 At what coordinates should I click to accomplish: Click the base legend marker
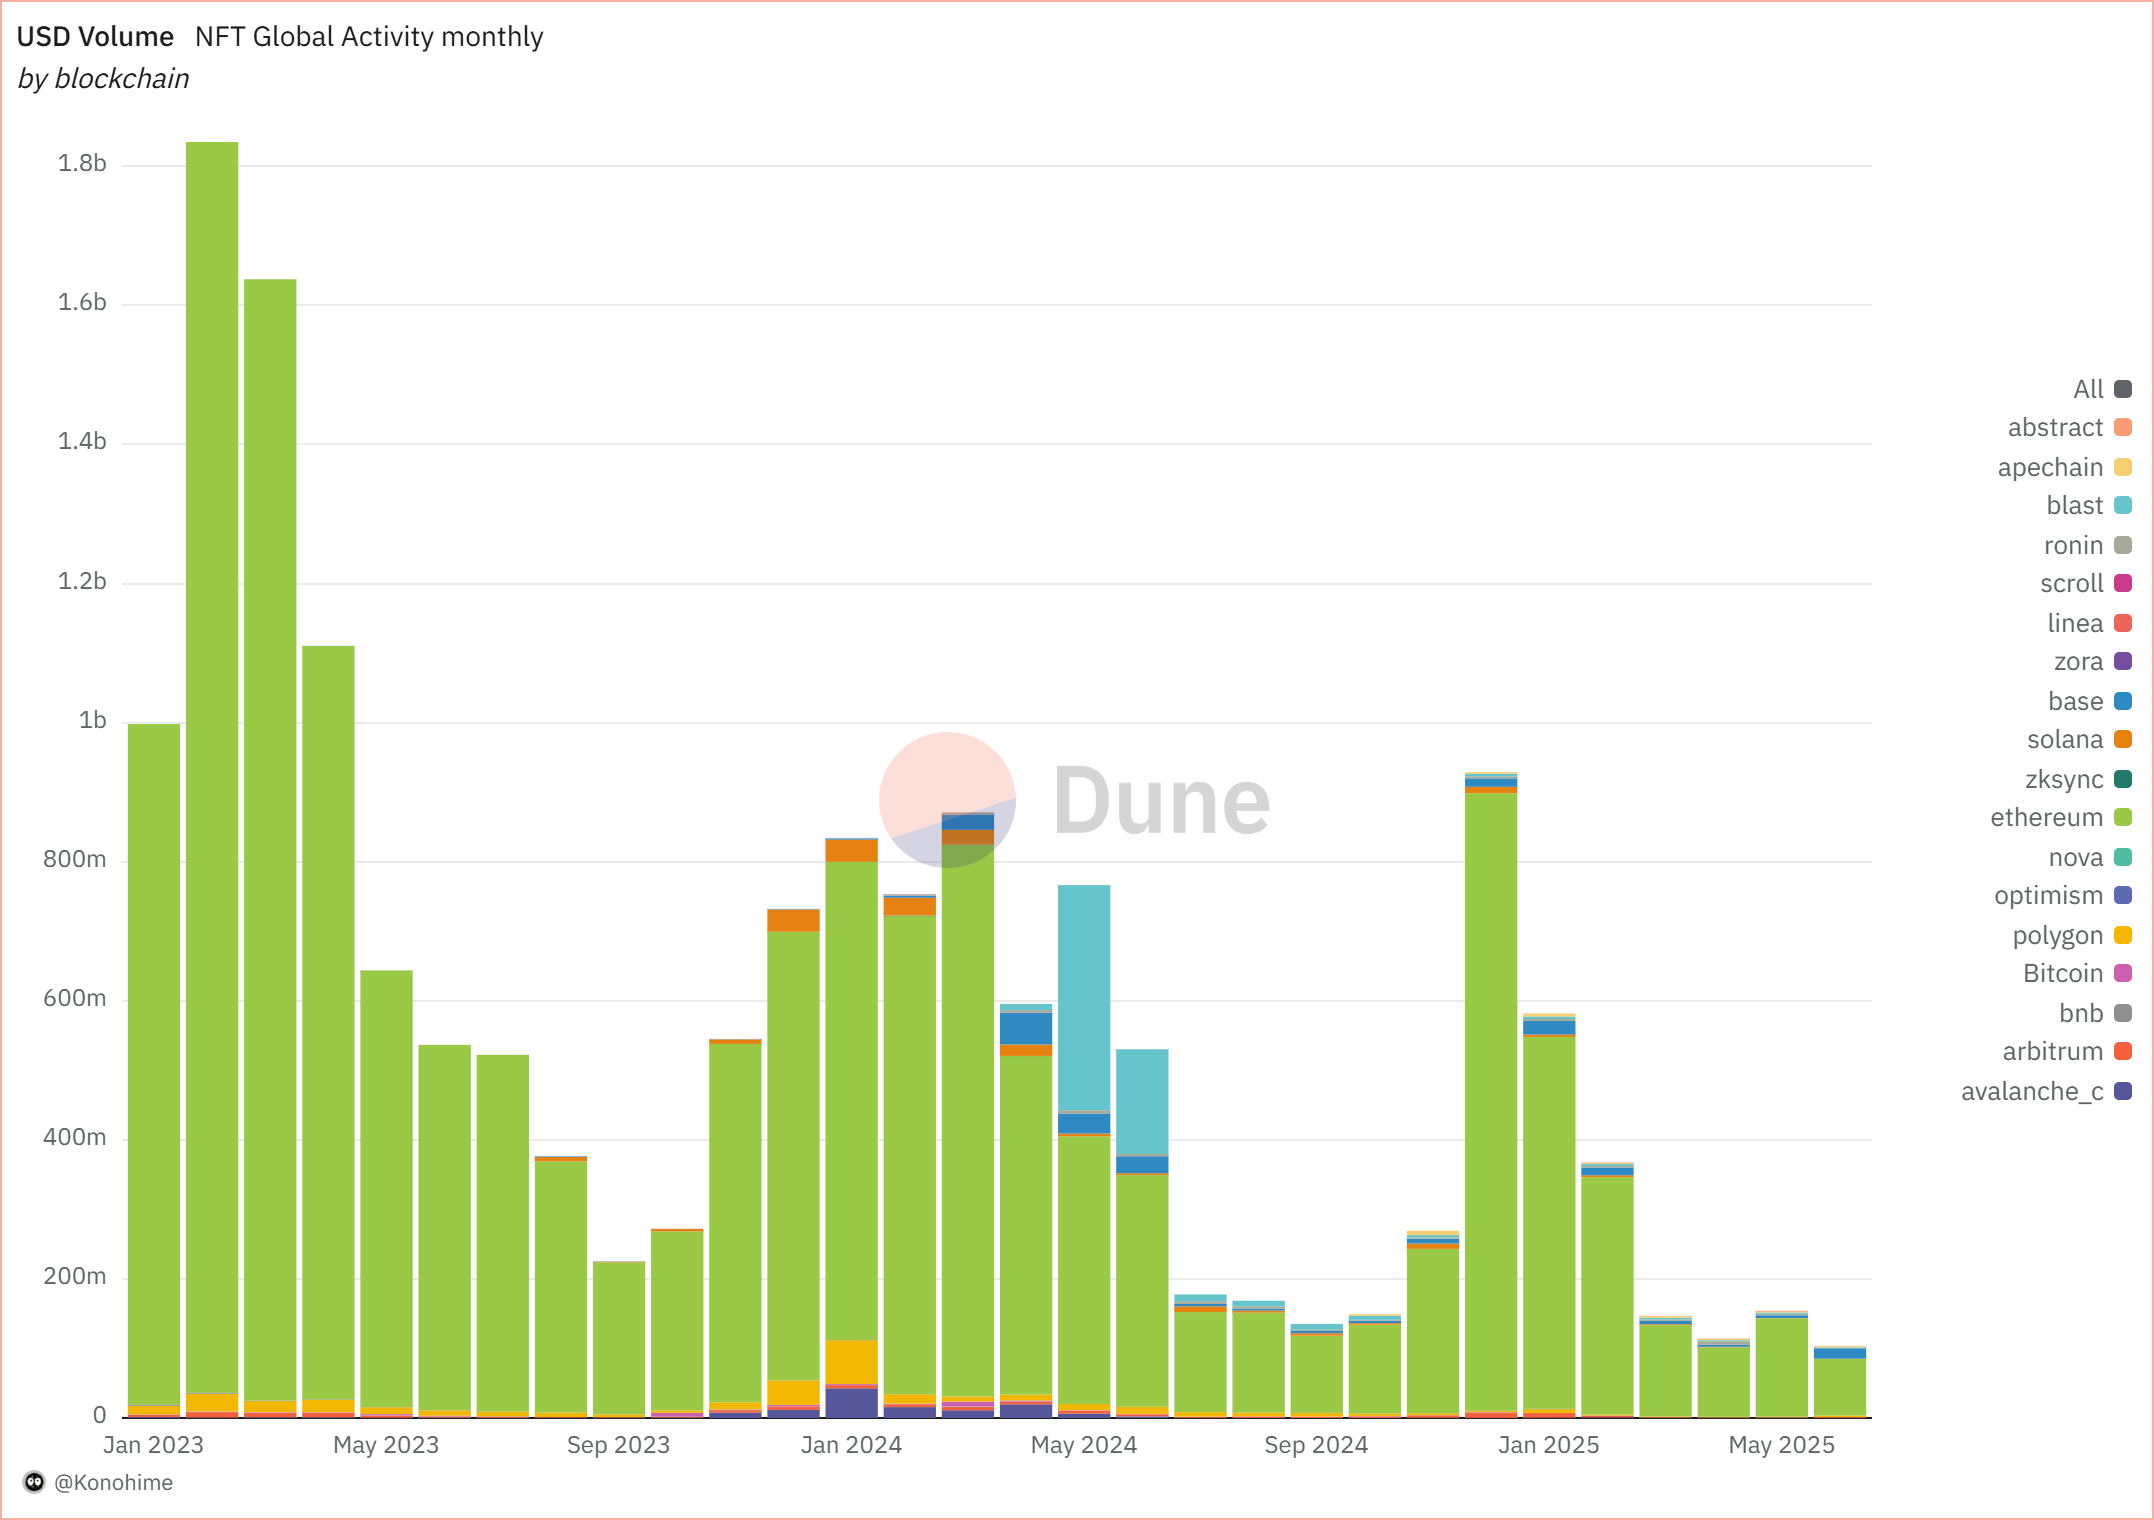tap(2123, 701)
